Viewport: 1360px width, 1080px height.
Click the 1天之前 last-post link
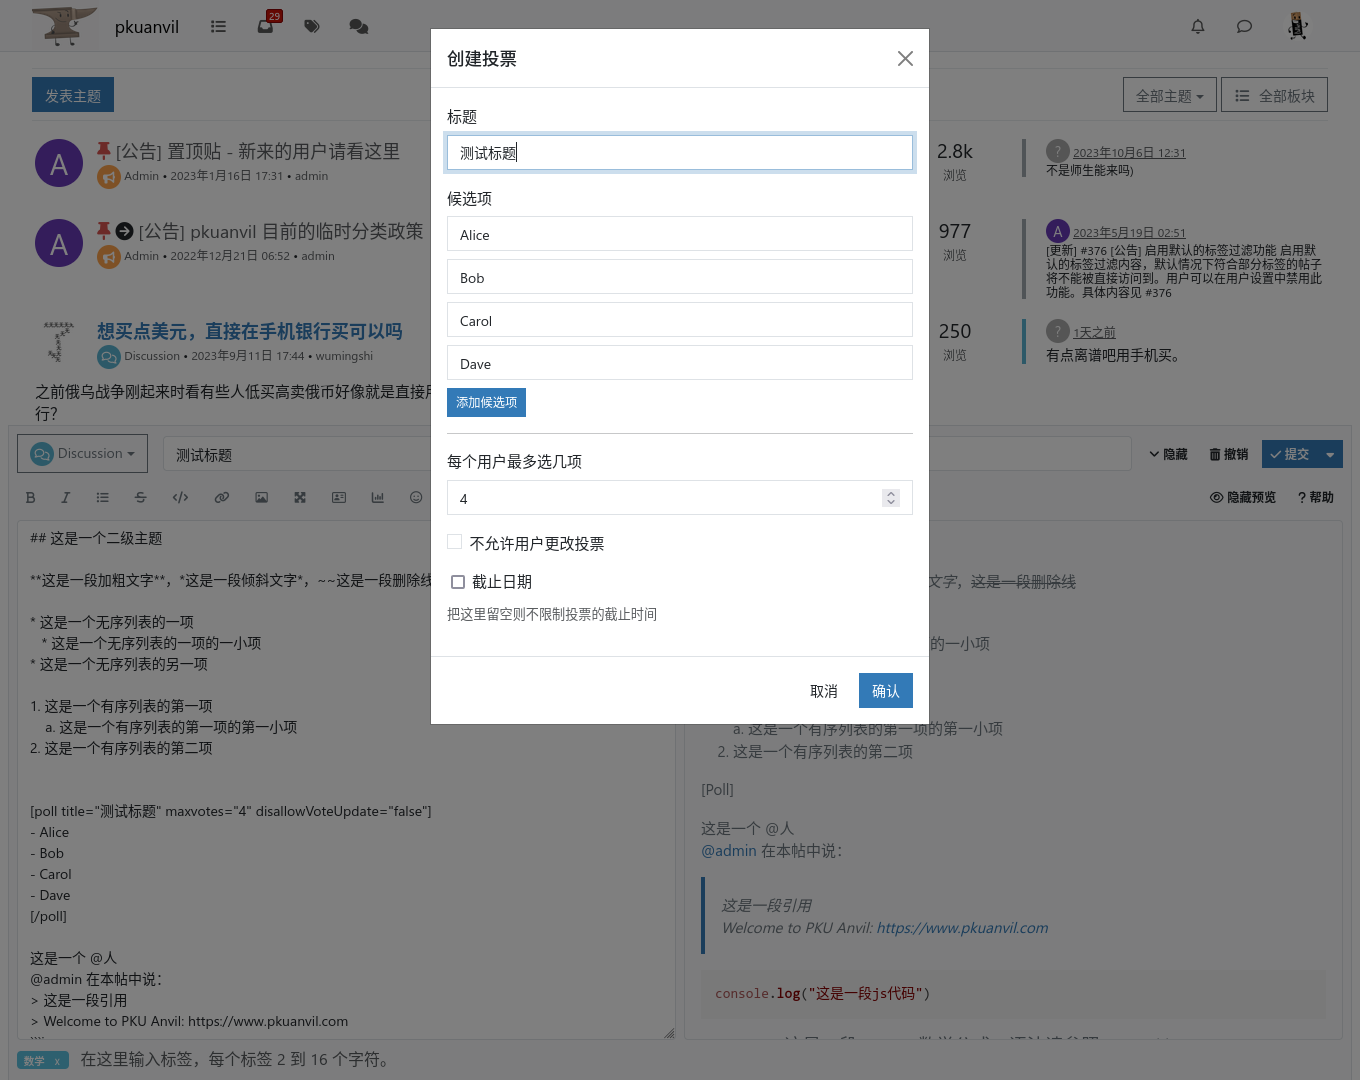pos(1094,333)
